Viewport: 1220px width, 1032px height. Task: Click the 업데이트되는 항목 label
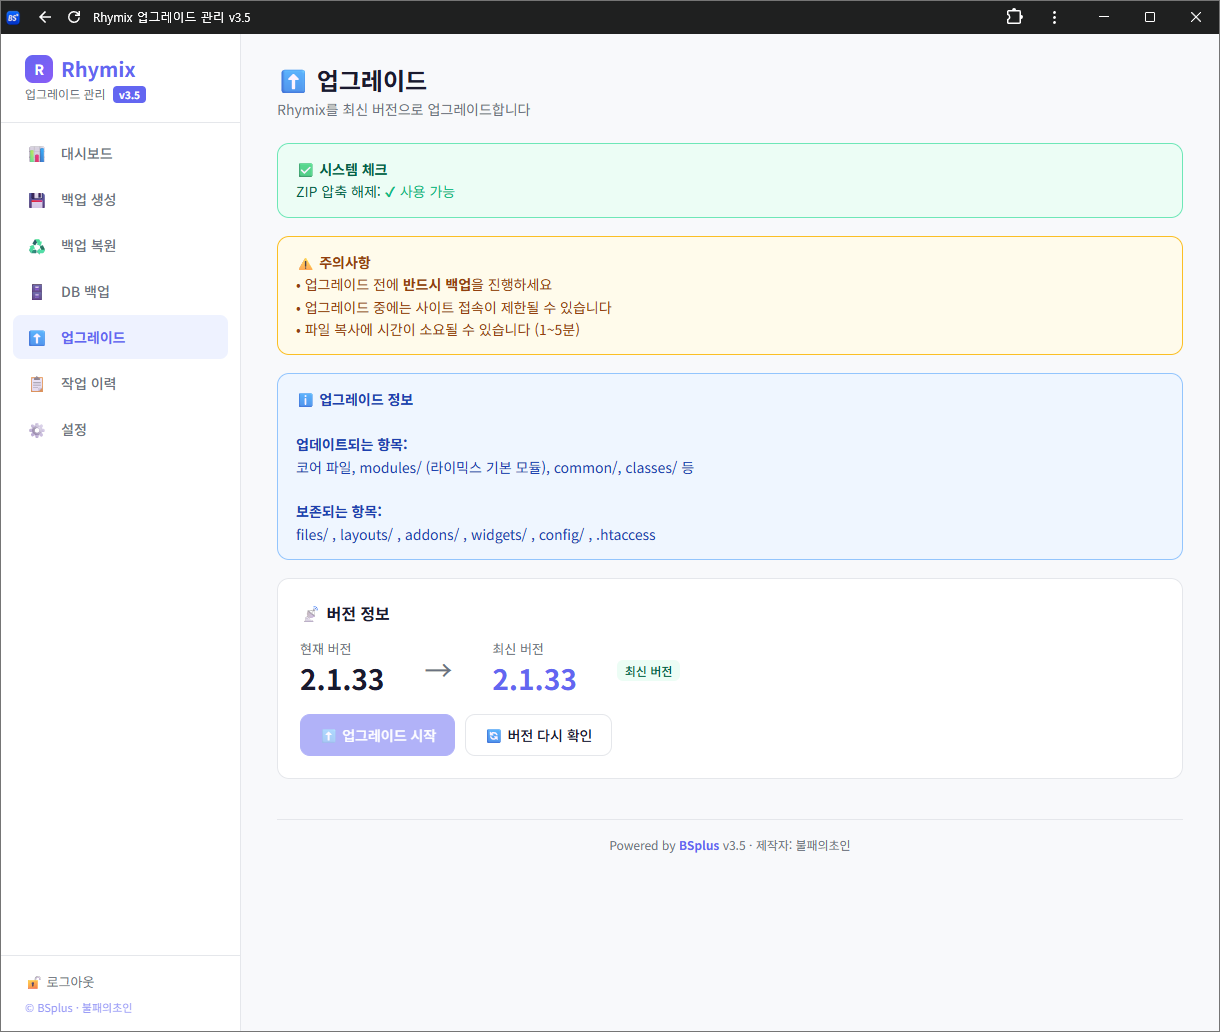coord(352,444)
